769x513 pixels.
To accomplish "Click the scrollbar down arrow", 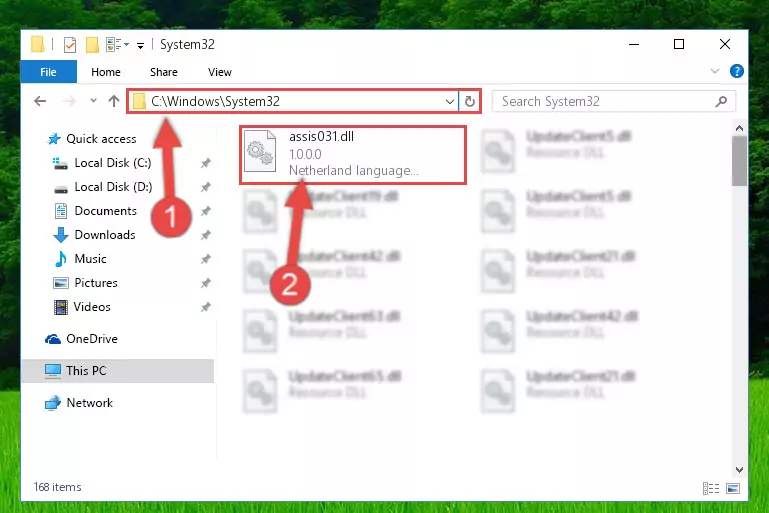I will (739, 470).
